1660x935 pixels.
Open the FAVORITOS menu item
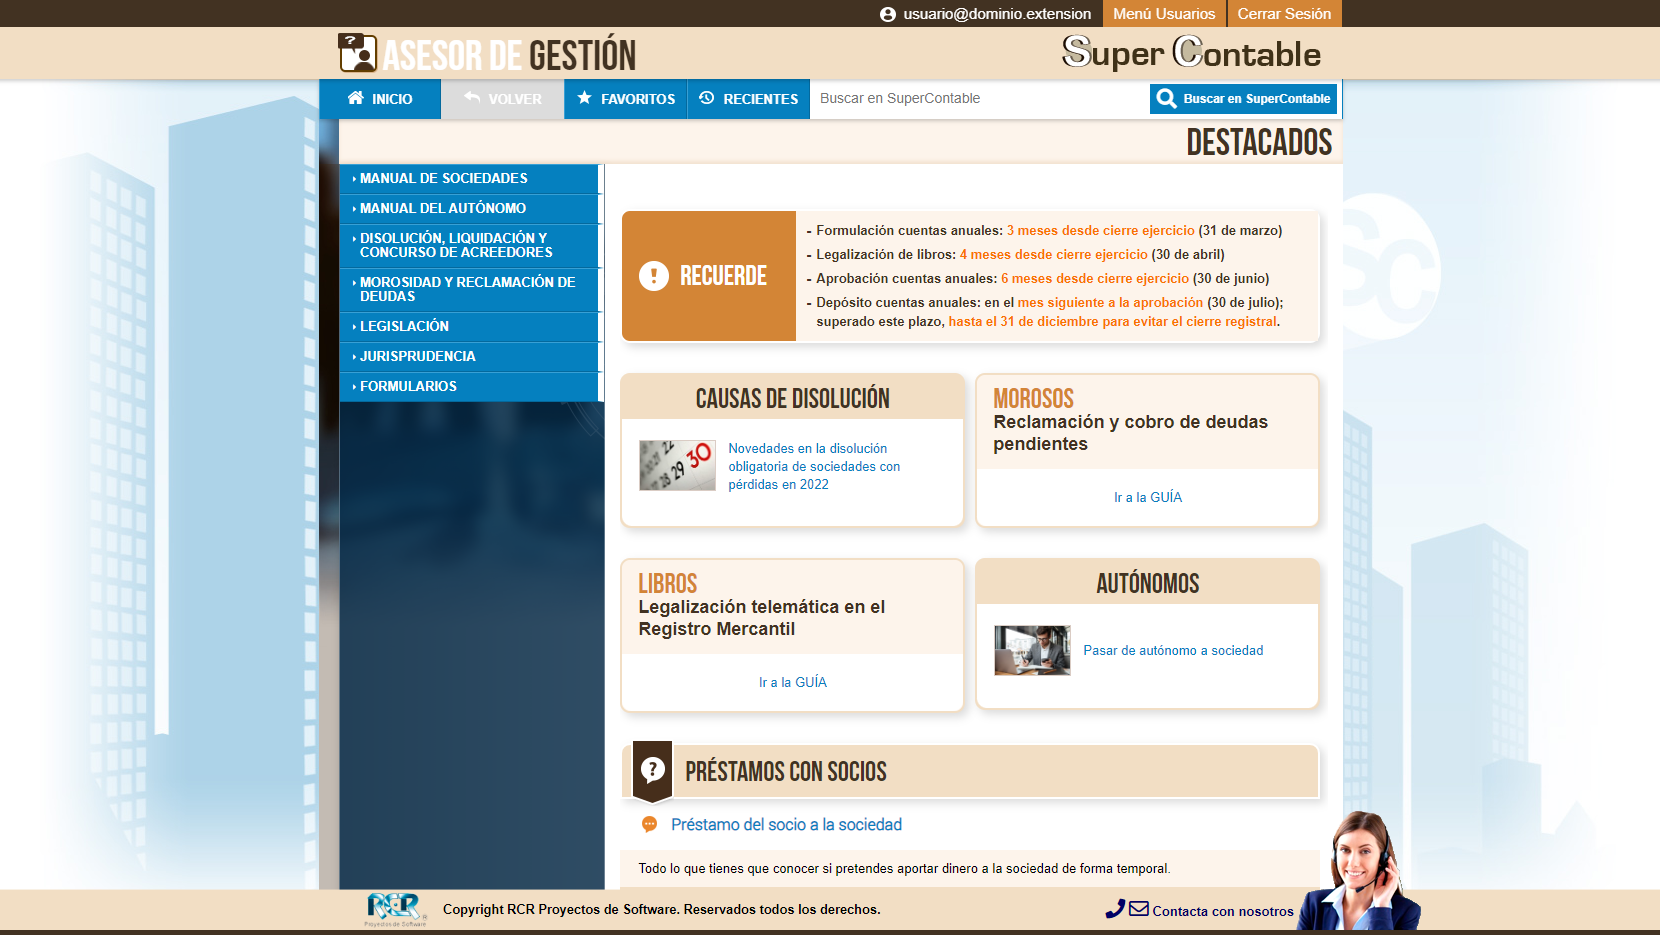[626, 99]
